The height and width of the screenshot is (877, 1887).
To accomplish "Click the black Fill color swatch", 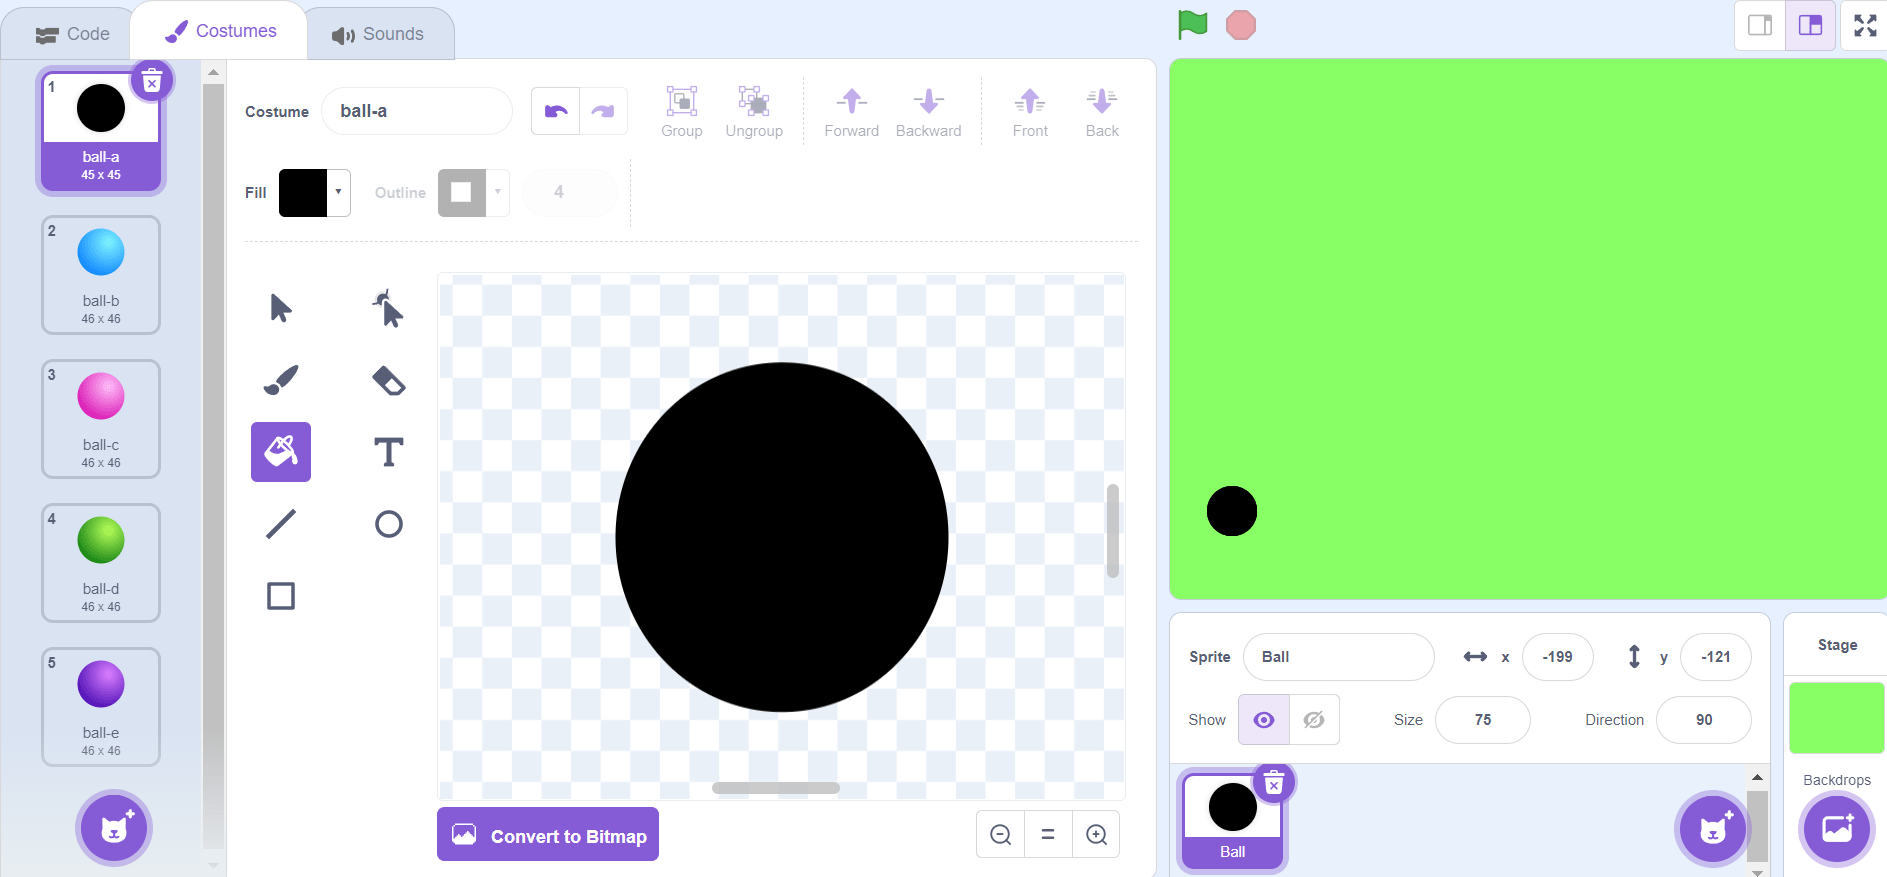I will (x=303, y=192).
